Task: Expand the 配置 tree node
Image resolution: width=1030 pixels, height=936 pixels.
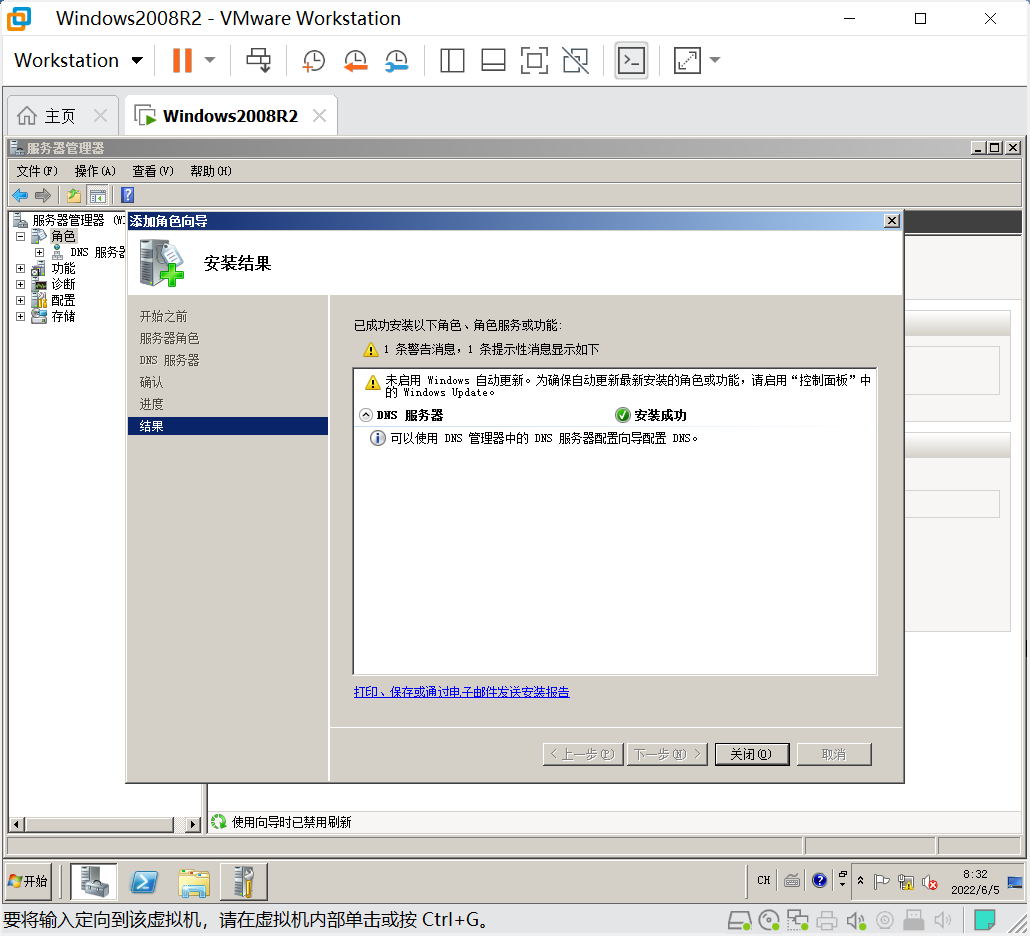Action: click(20, 300)
